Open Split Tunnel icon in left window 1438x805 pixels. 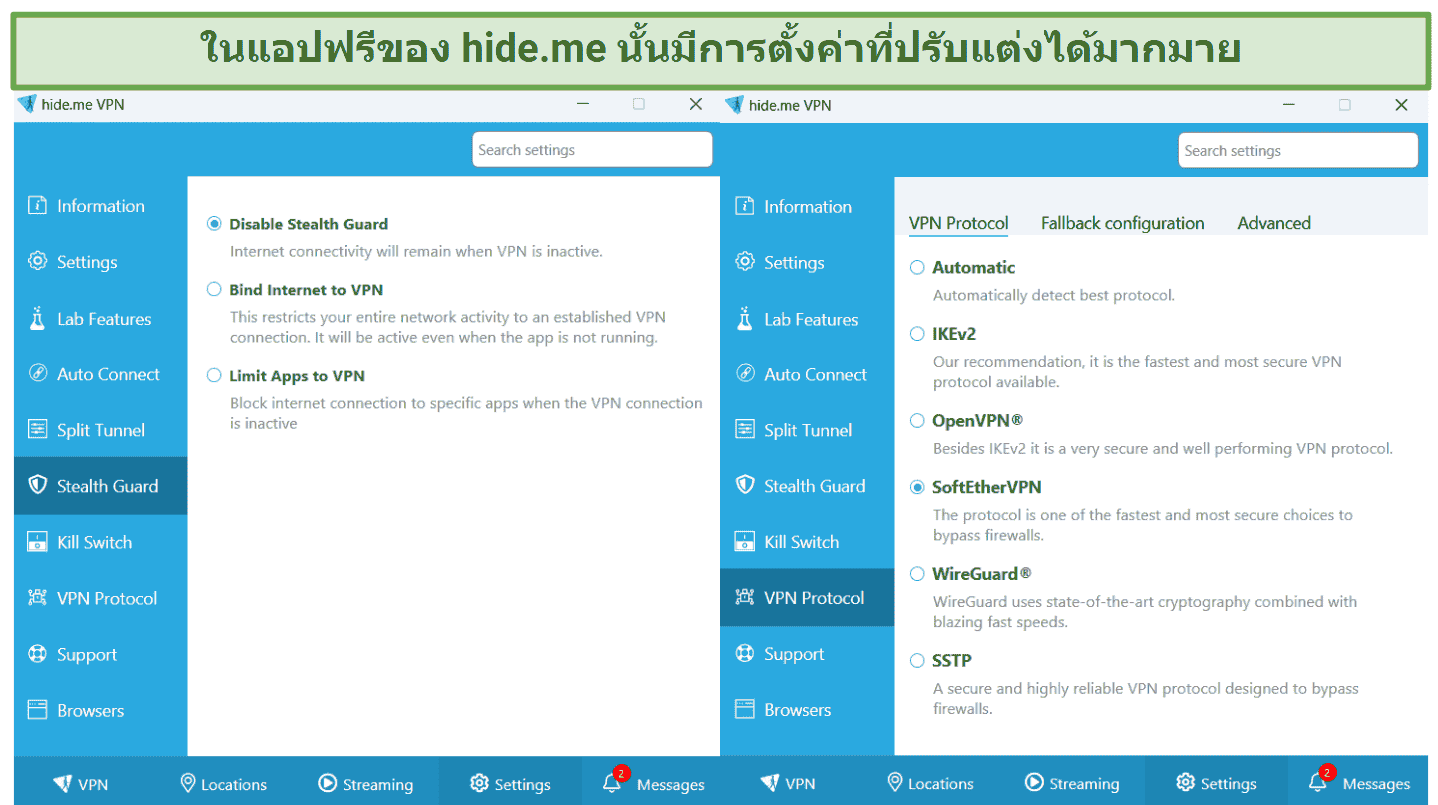point(38,430)
